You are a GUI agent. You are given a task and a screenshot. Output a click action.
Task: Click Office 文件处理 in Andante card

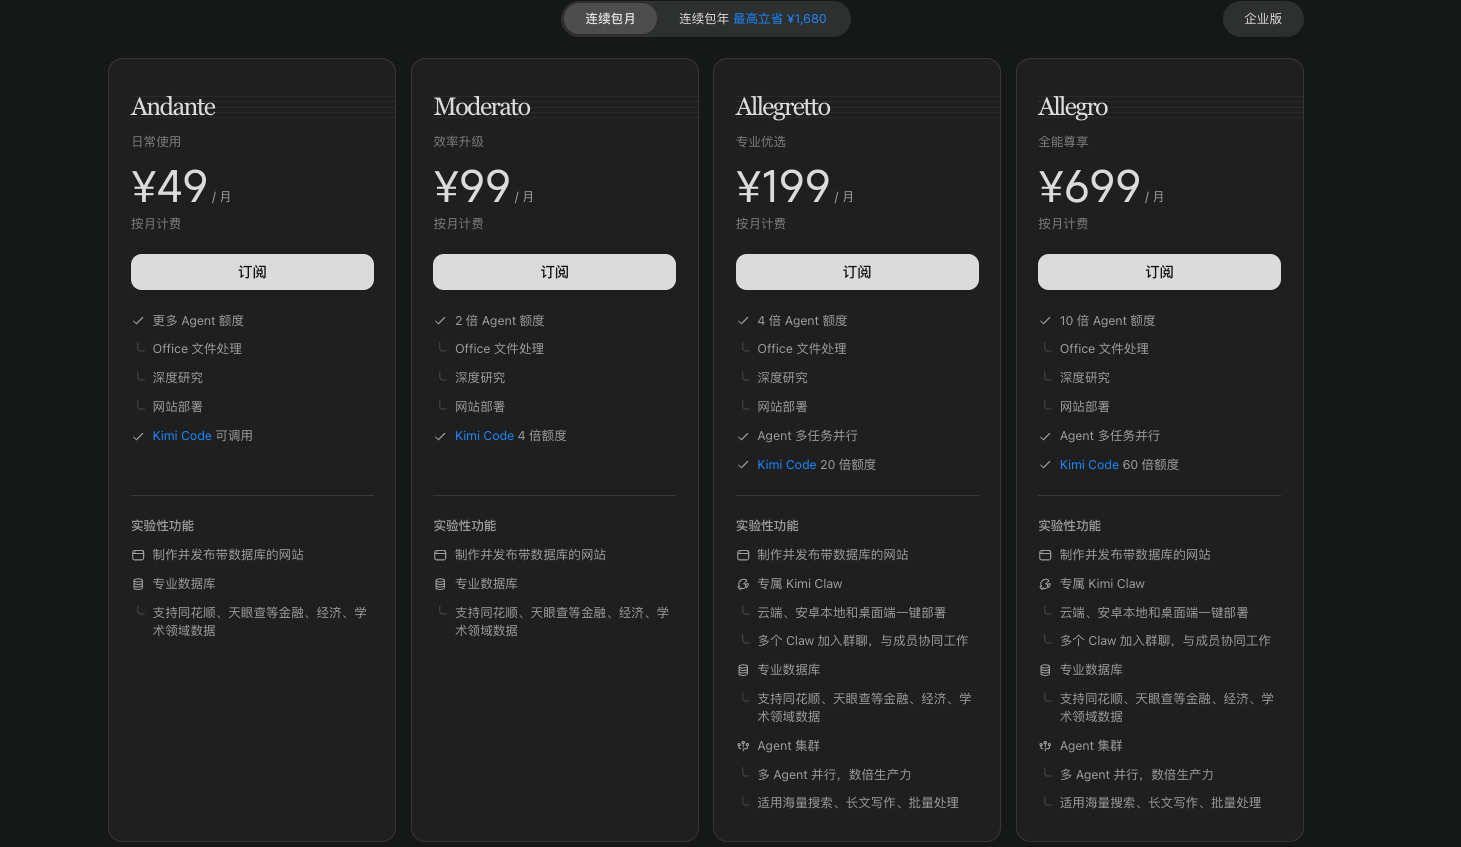197,349
